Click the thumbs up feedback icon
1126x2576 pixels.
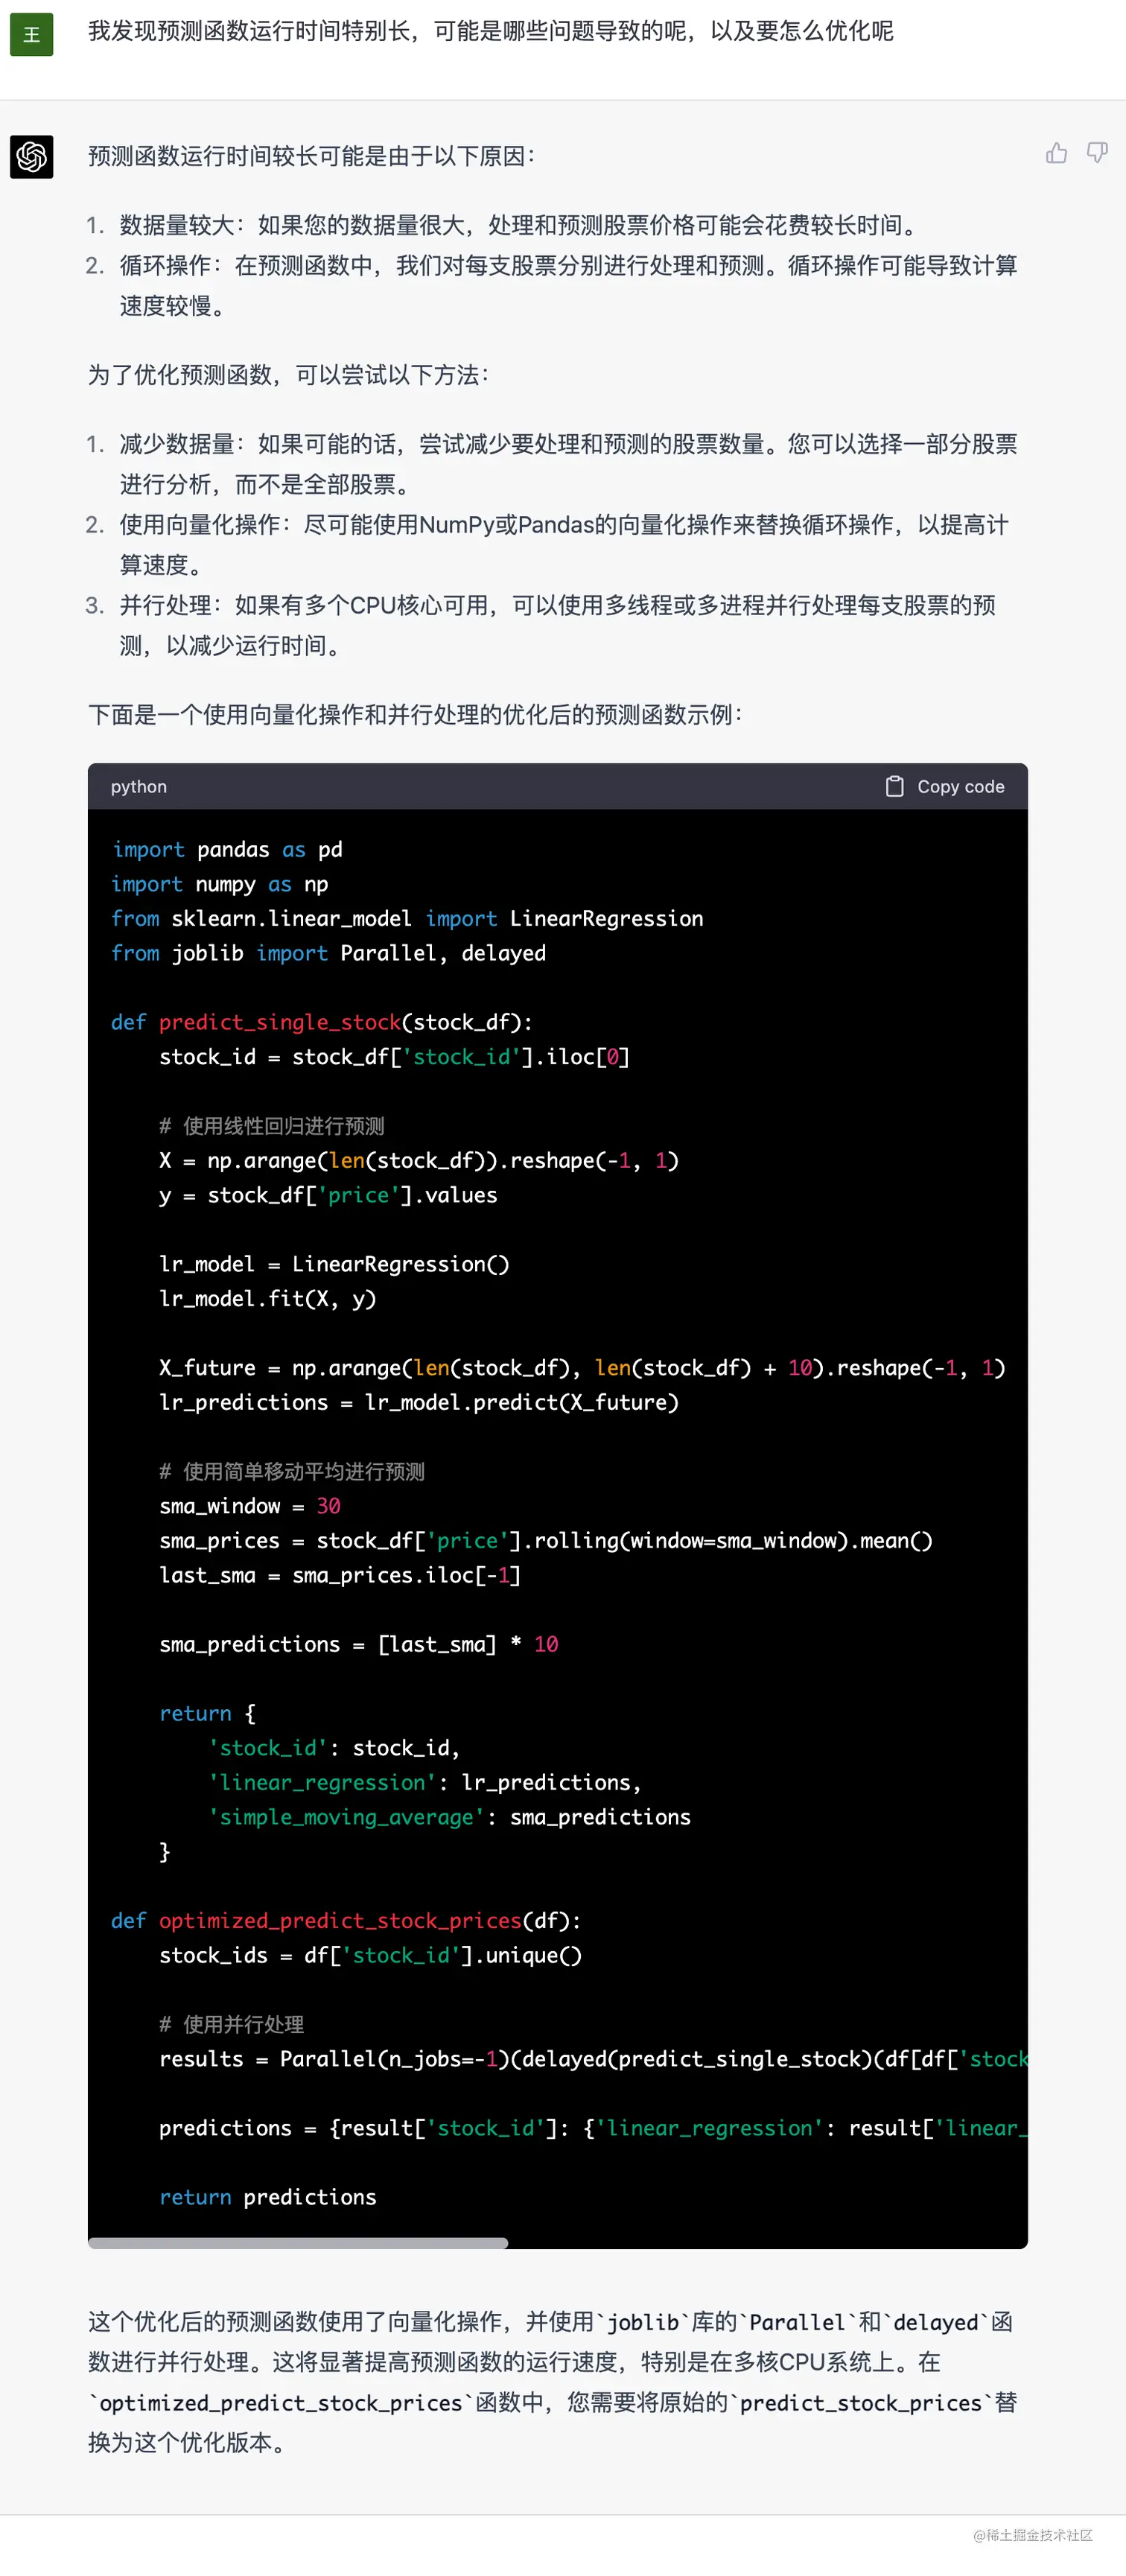1056,153
